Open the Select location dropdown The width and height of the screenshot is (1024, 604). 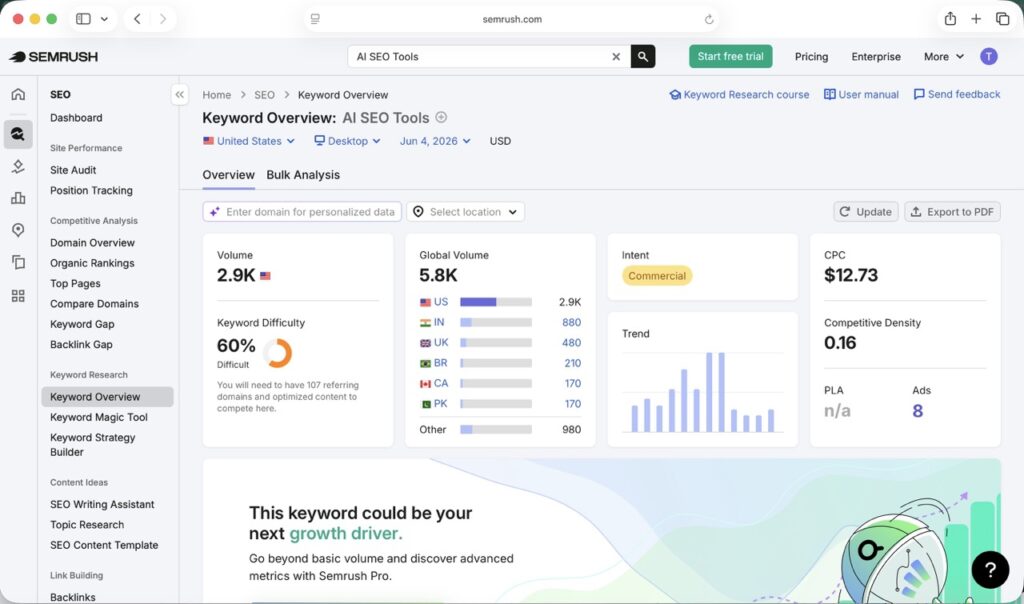coord(466,212)
